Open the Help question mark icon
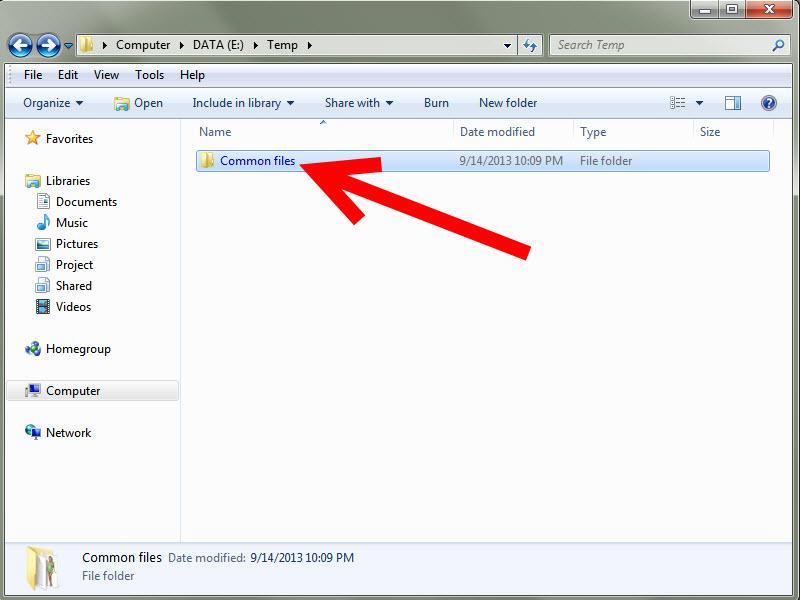This screenshot has height=600, width=800. click(x=768, y=103)
